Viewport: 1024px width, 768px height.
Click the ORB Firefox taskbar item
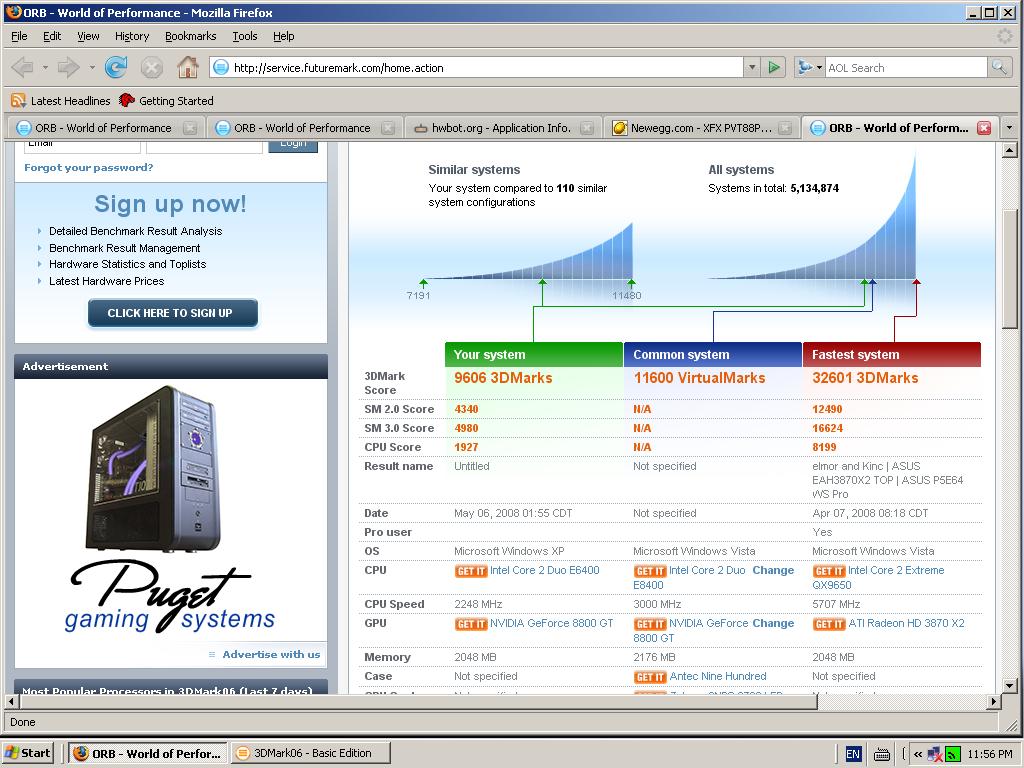(148, 753)
